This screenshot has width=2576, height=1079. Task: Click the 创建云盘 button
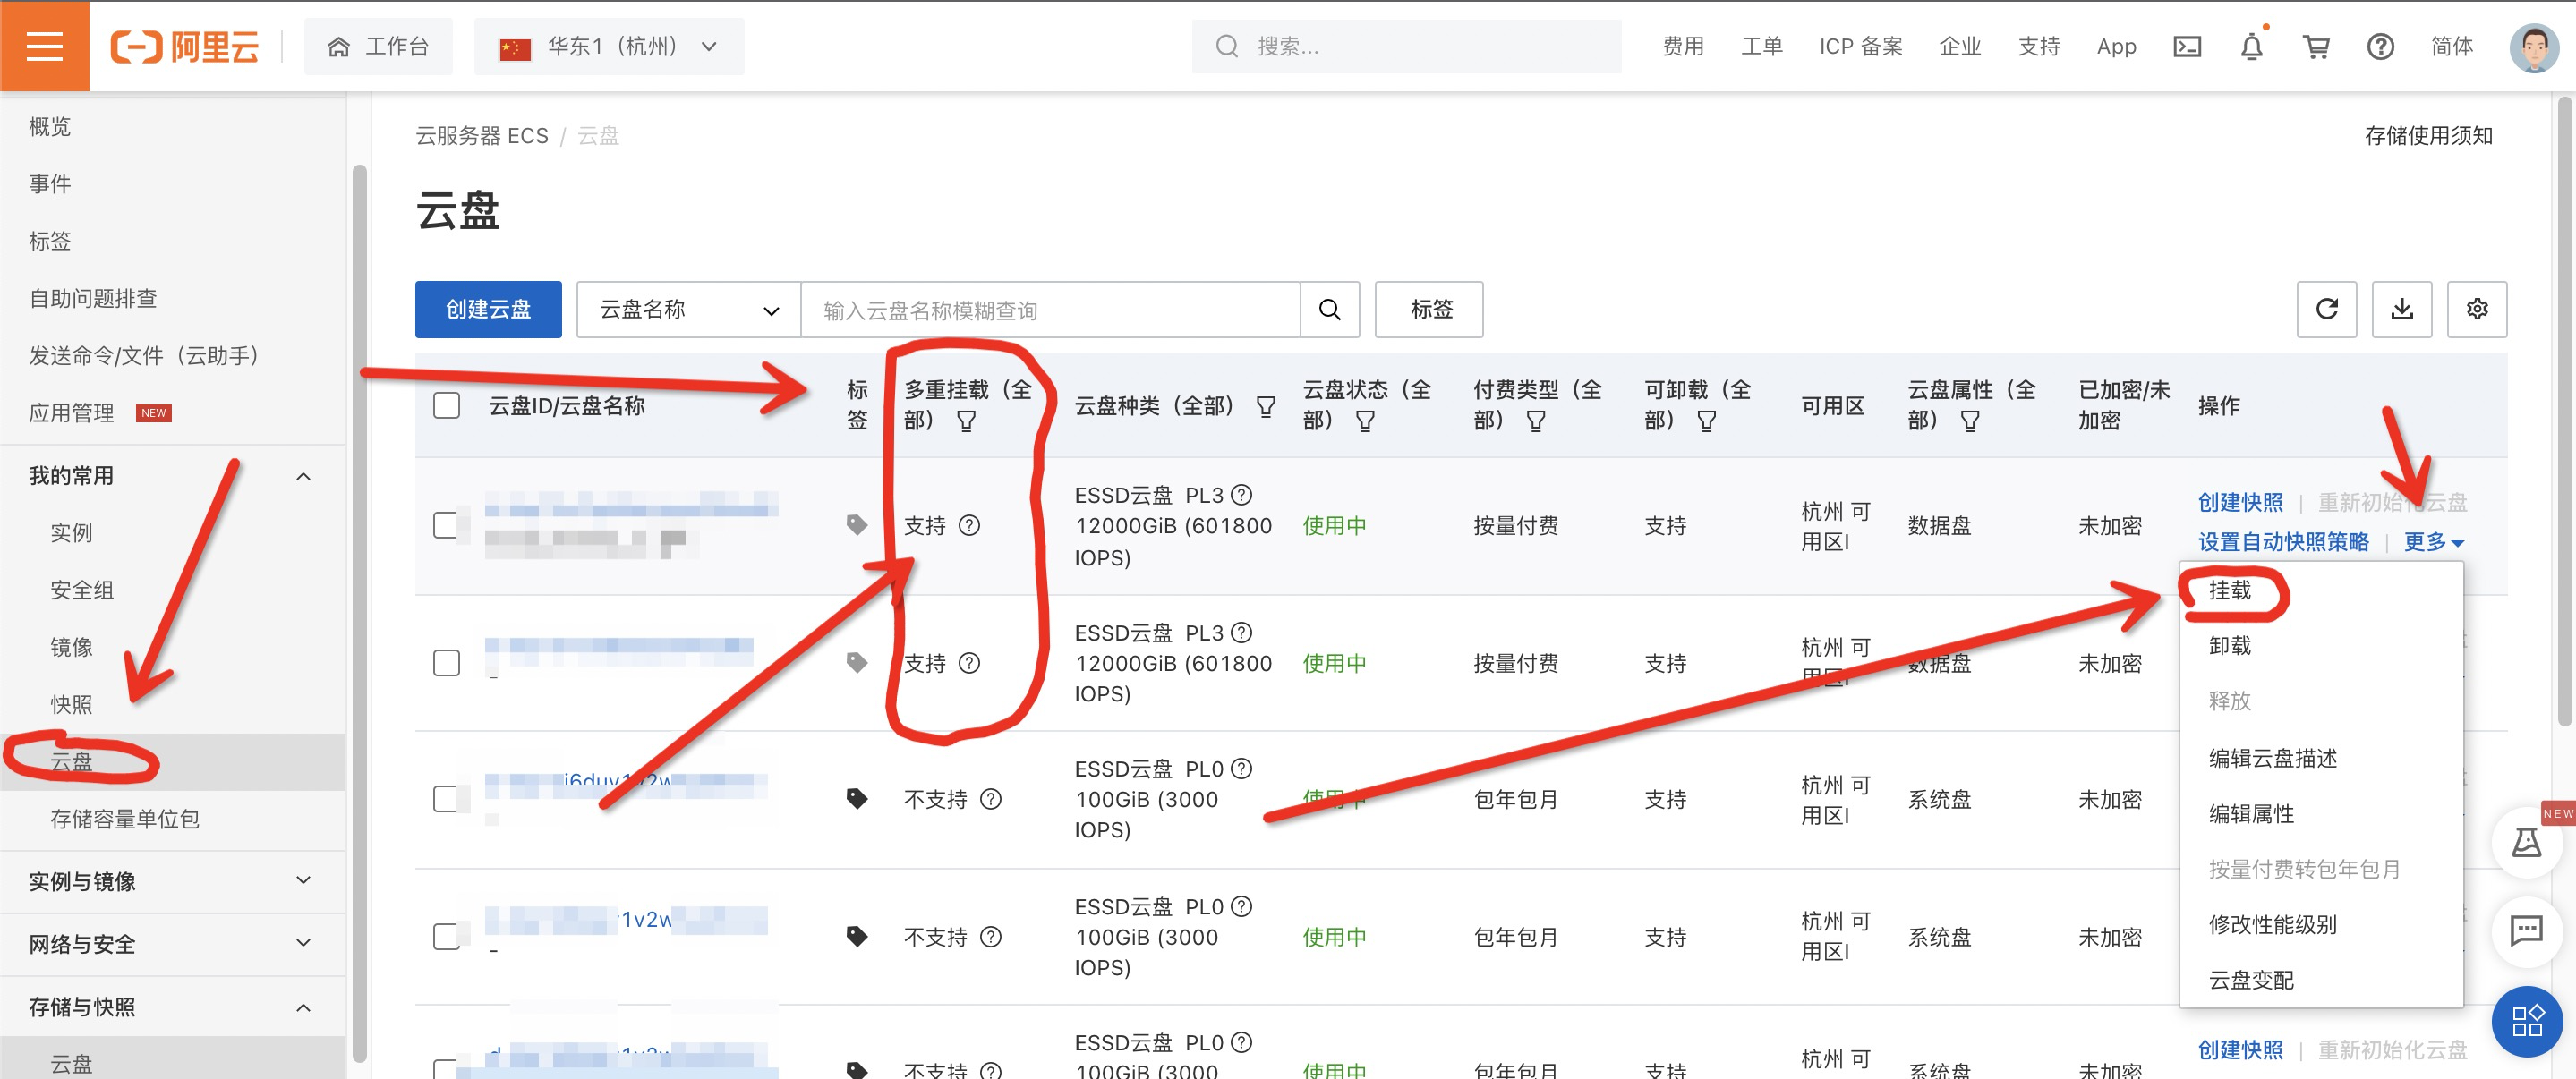pos(488,309)
